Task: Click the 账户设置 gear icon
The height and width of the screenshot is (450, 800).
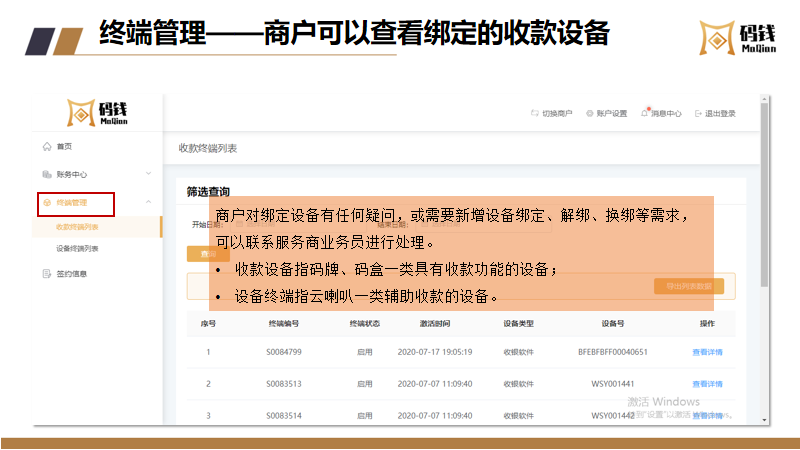Action: coord(589,114)
